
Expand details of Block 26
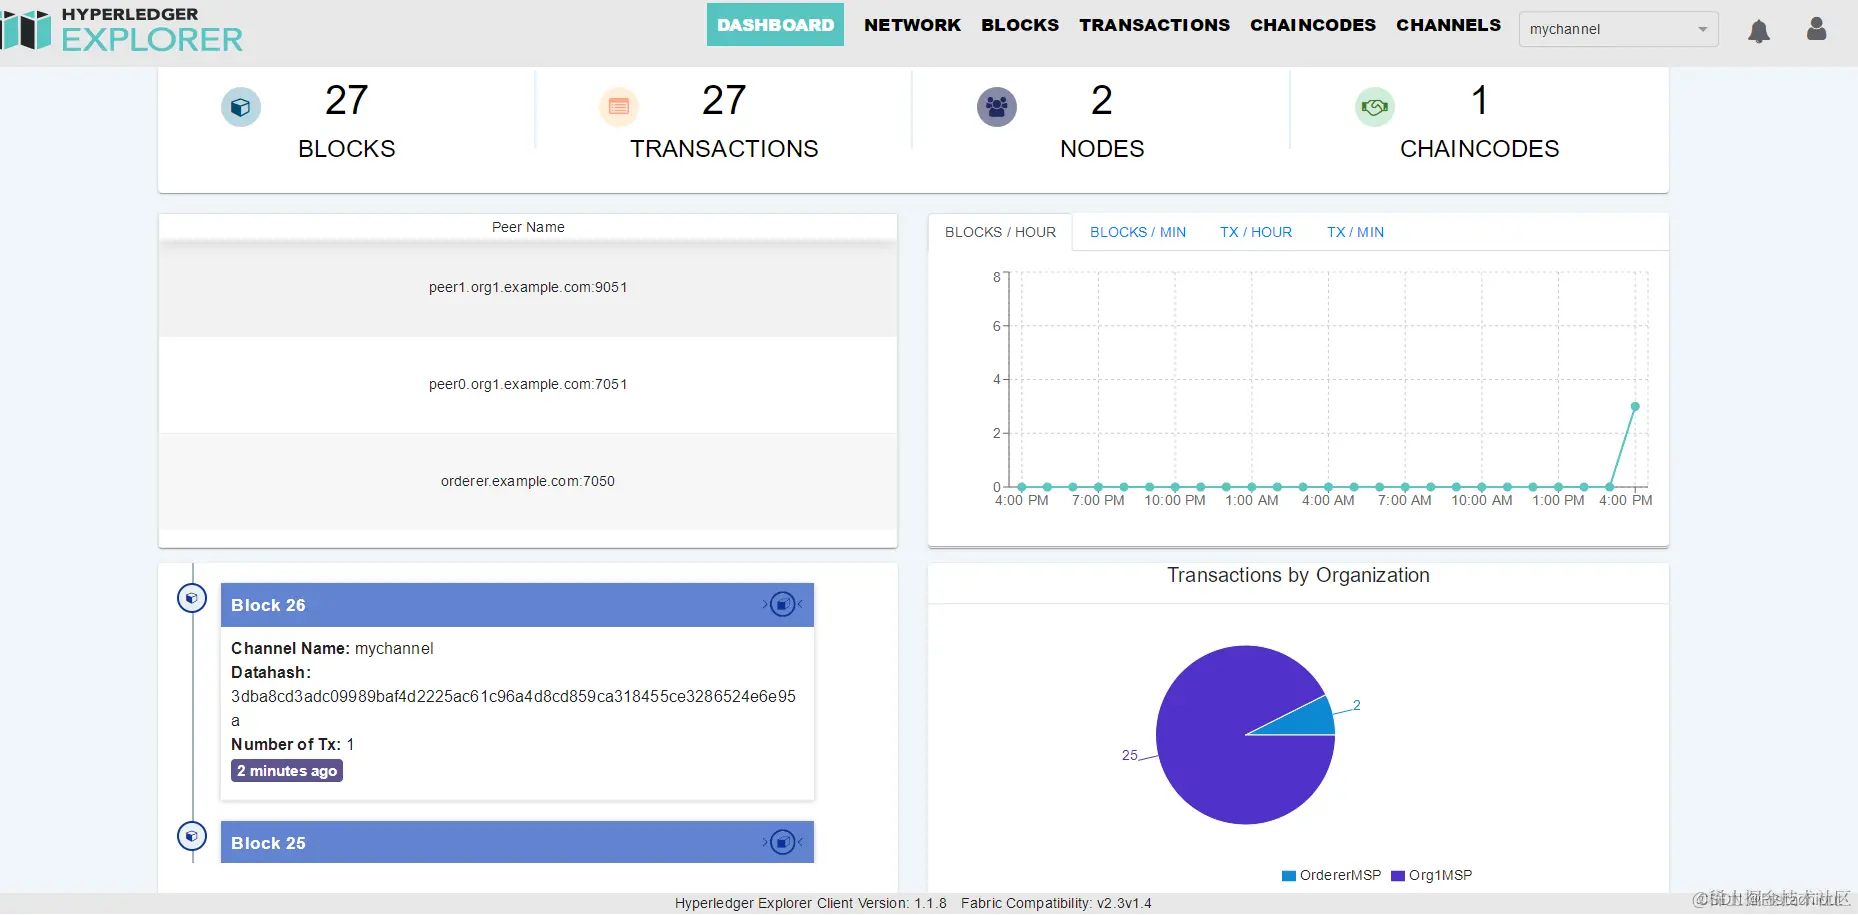pos(783,603)
